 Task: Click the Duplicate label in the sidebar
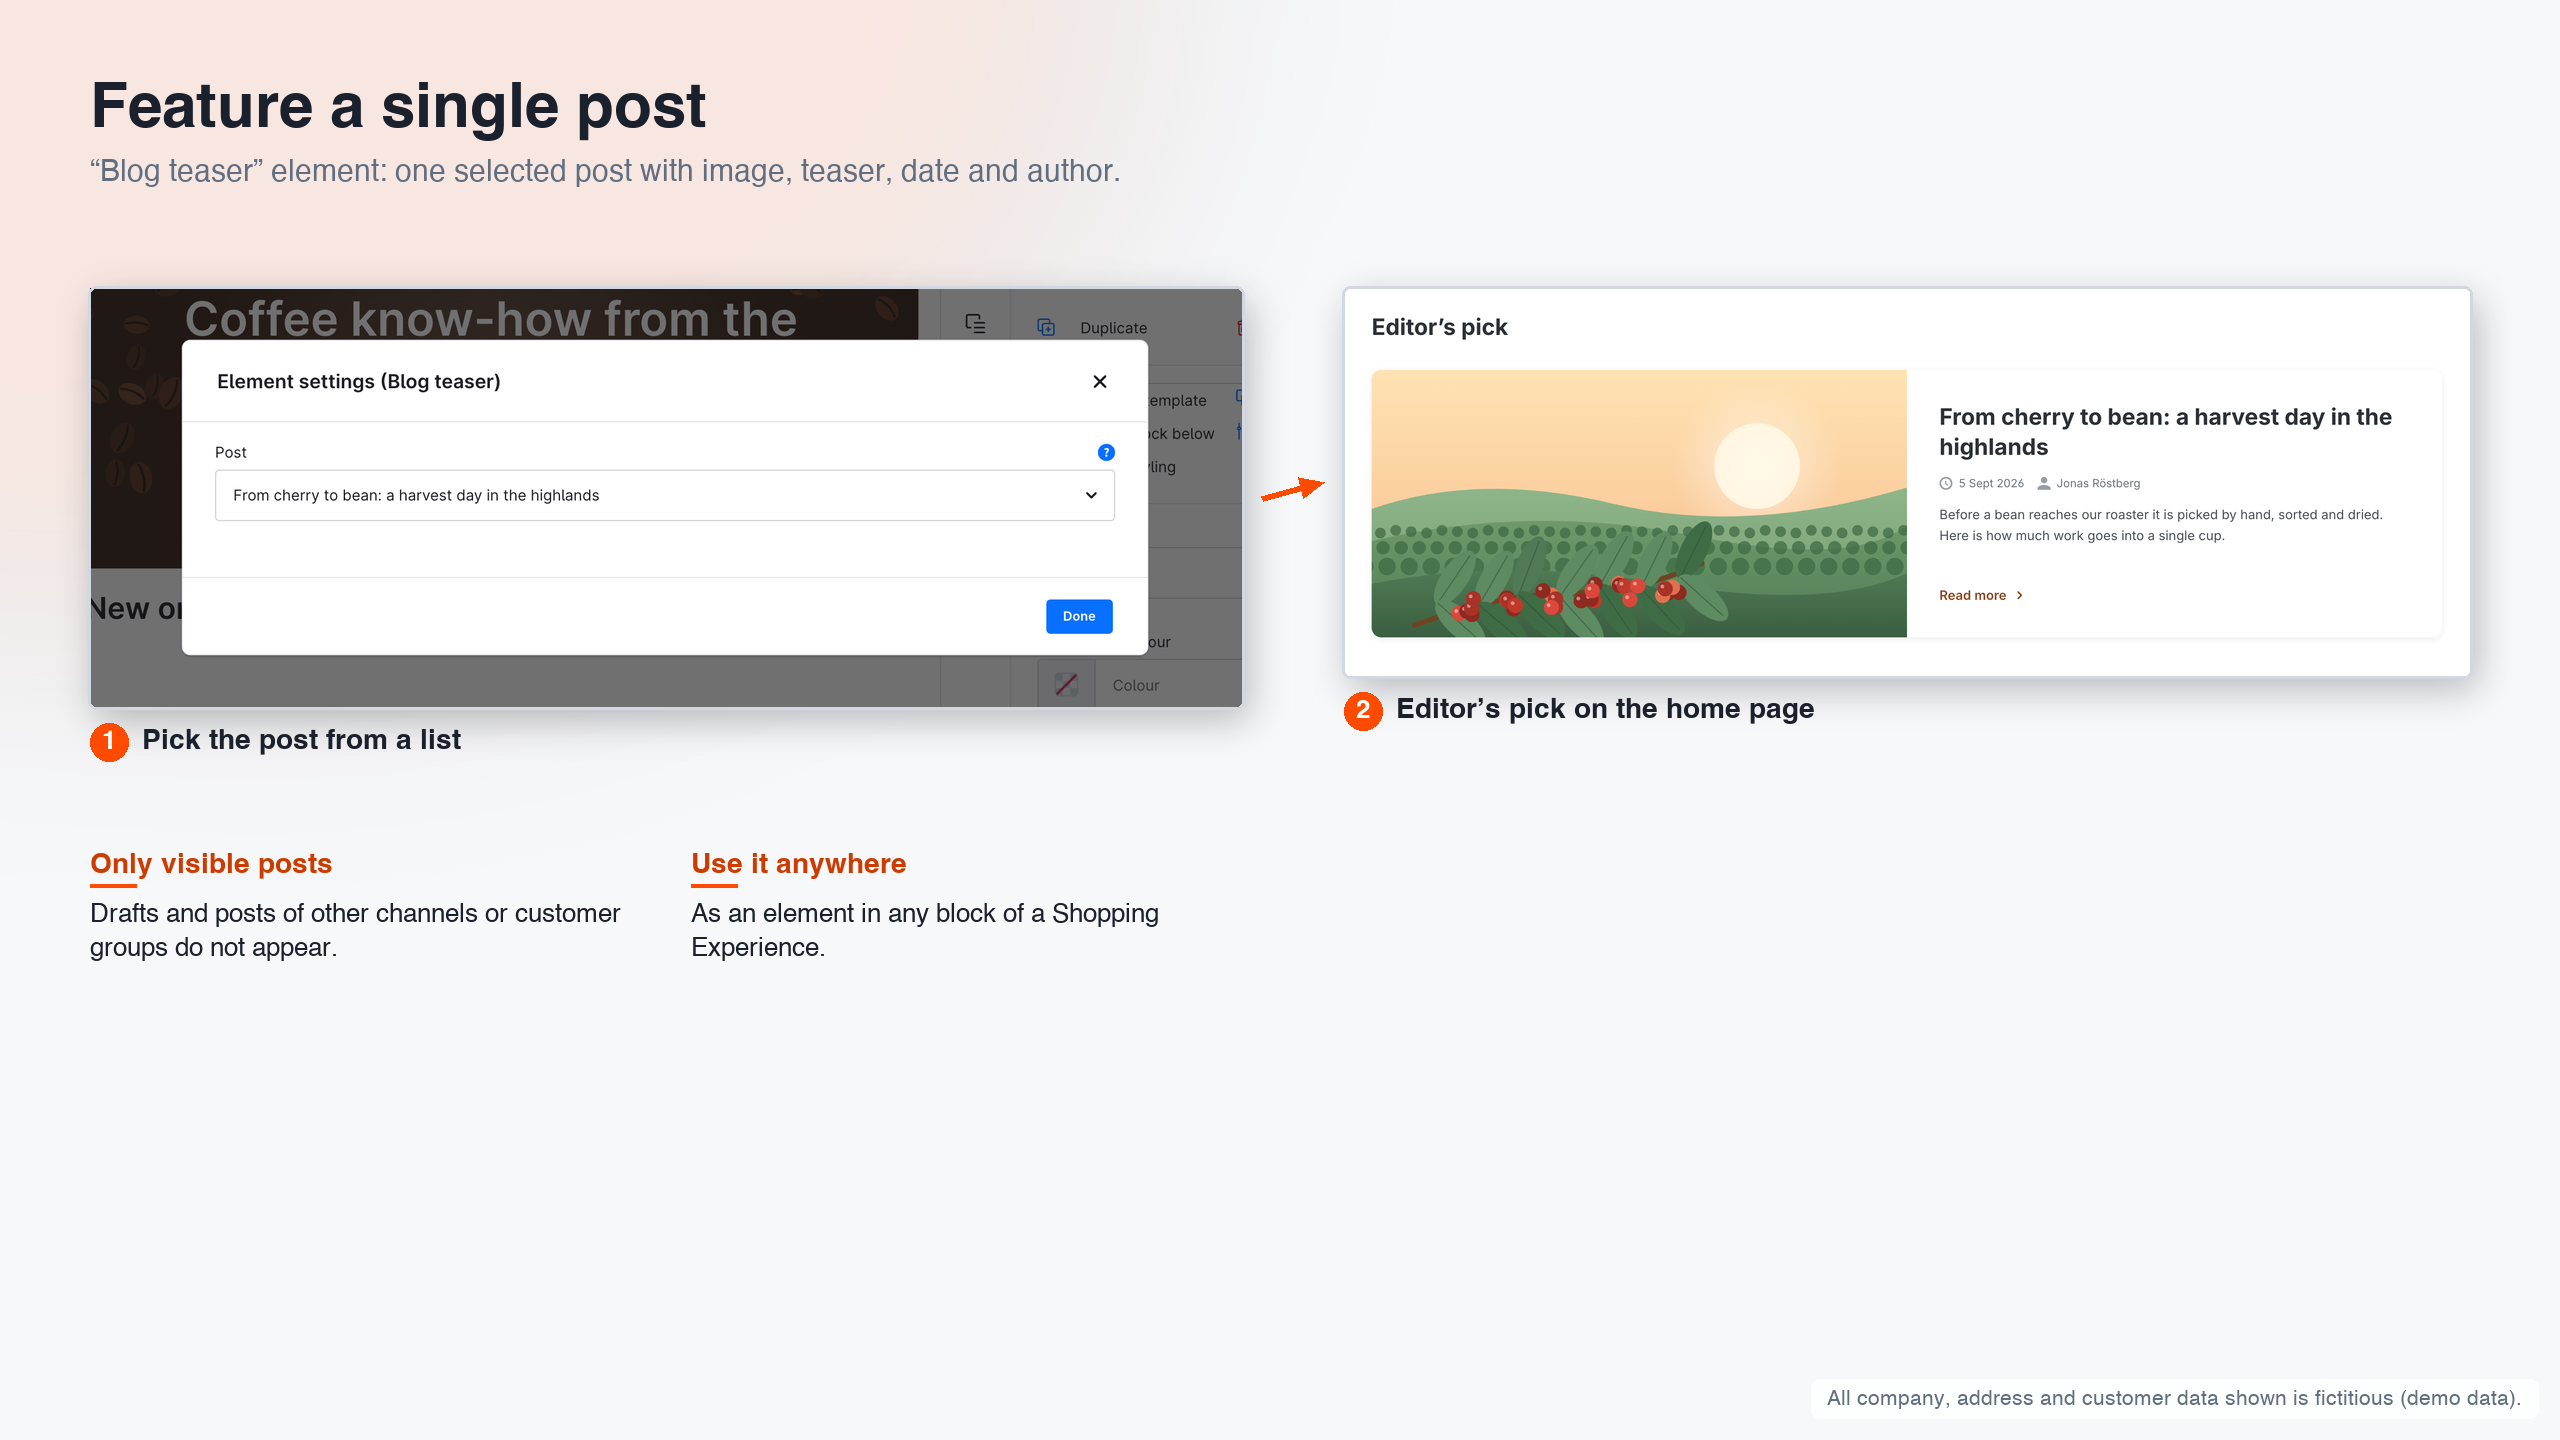coord(1113,328)
